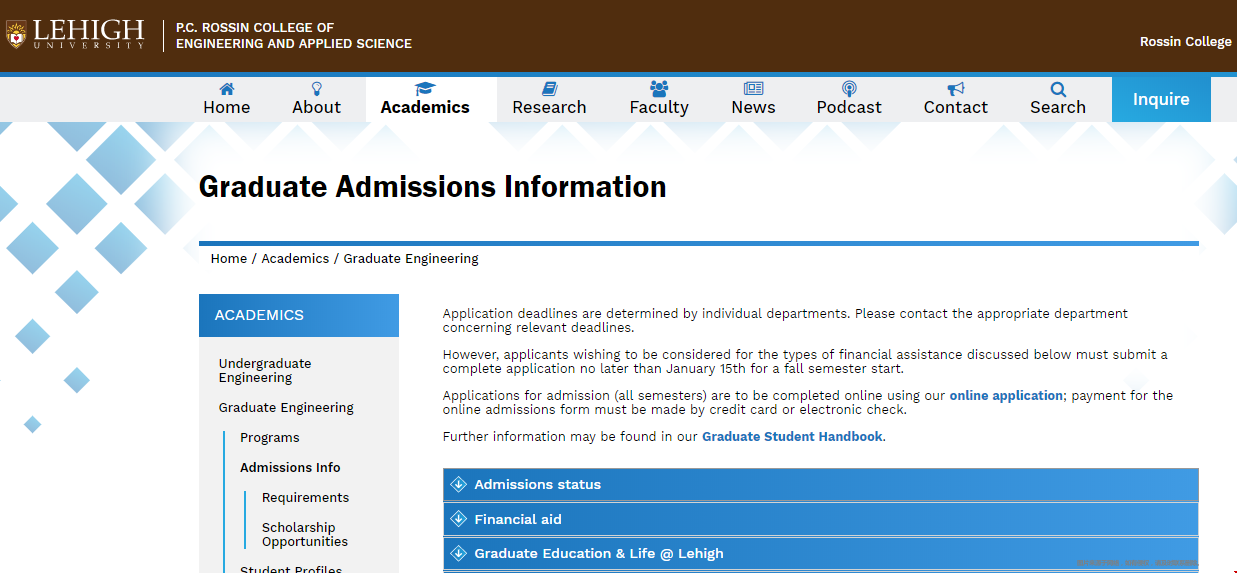Viewport: 1237px width, 573px height.
Task: Click the ACADEMICS sidebar header
Action: (299, 315)
